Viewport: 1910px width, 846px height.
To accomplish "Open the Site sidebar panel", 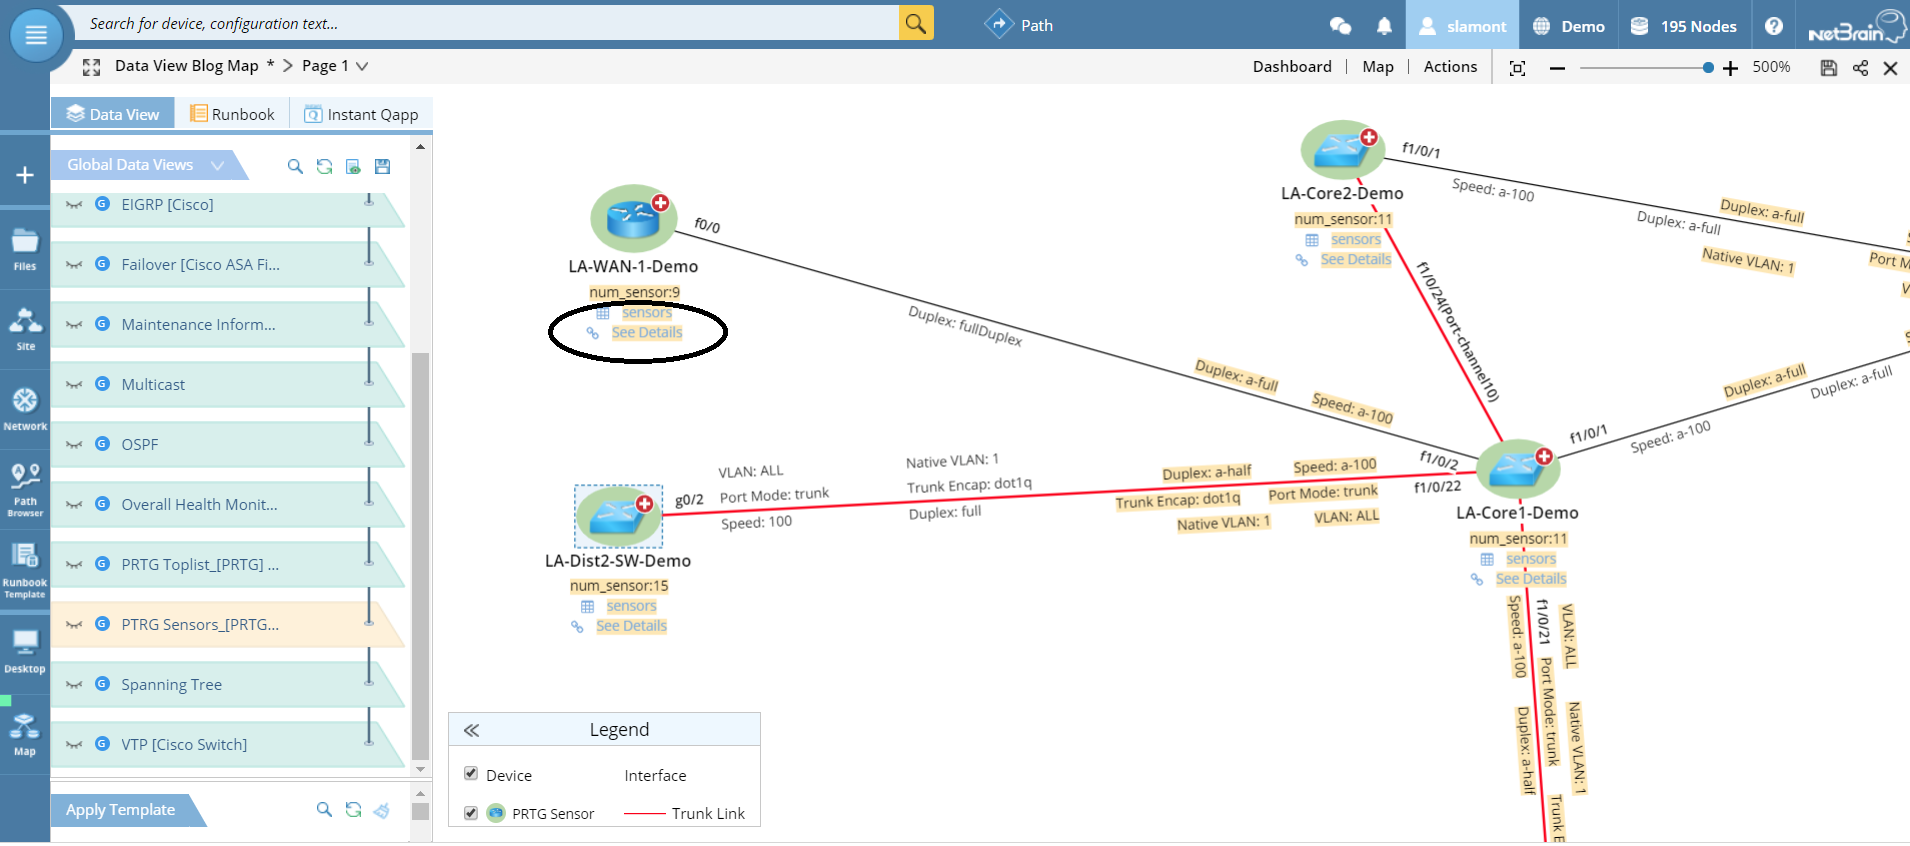I will (25, 330).
